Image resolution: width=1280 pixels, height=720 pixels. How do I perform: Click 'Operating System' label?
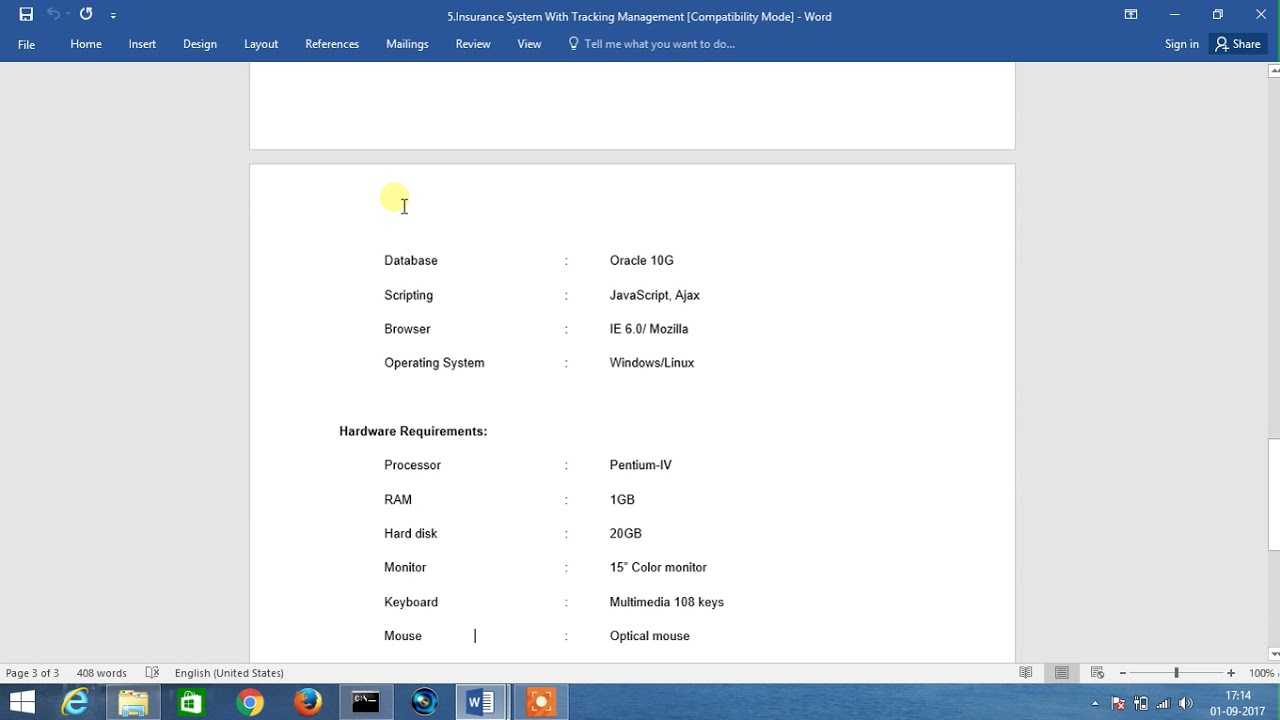pos(434,363)
